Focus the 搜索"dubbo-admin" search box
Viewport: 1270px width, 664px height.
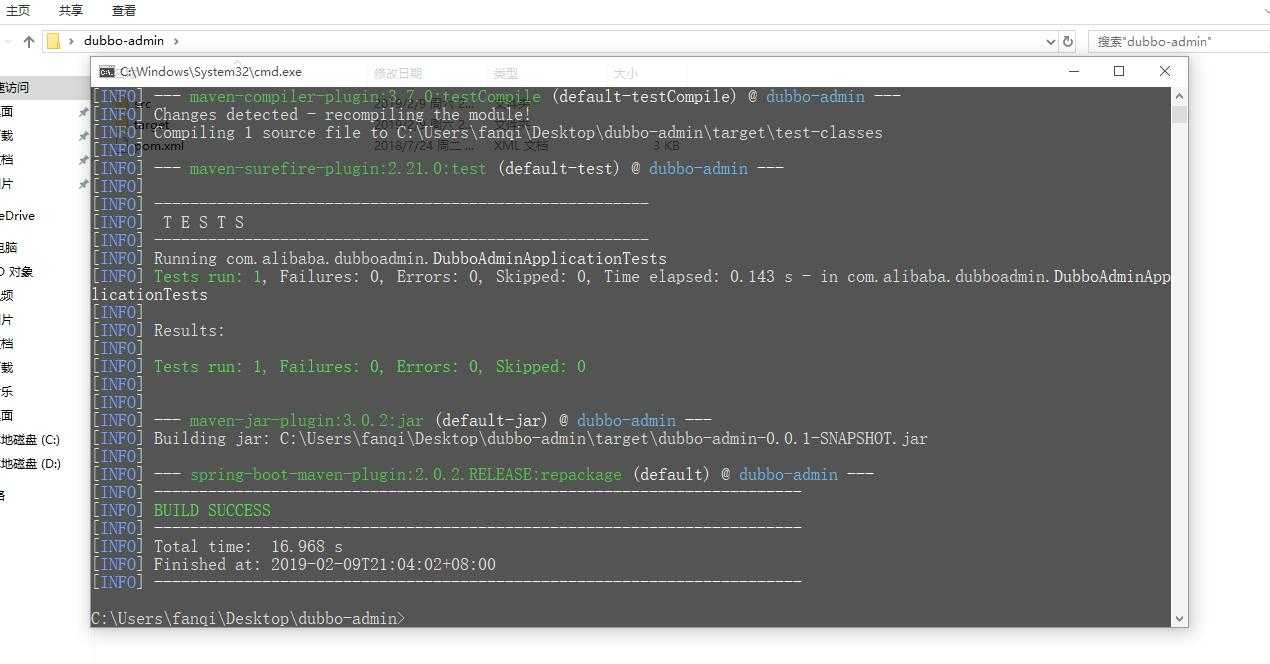click(1178, 41)
